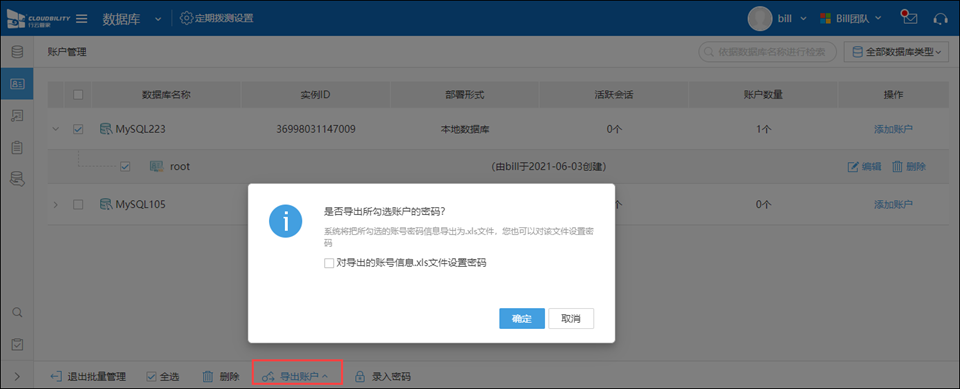Open the 导出账户 menu in bottom bar

pos(296,376)
